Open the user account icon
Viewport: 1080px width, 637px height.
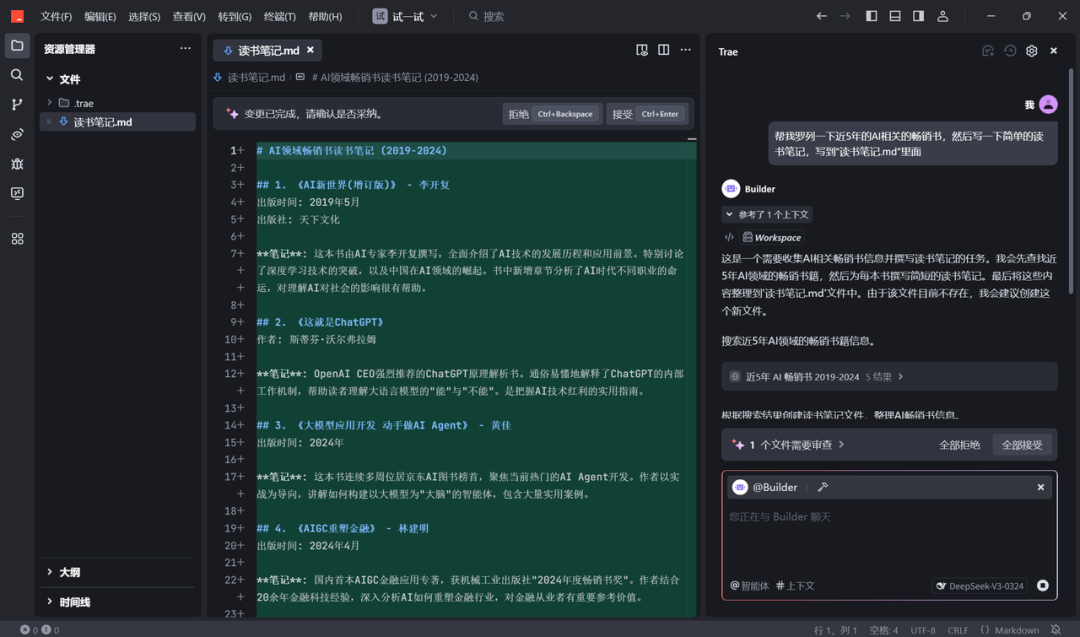[942, 16]
